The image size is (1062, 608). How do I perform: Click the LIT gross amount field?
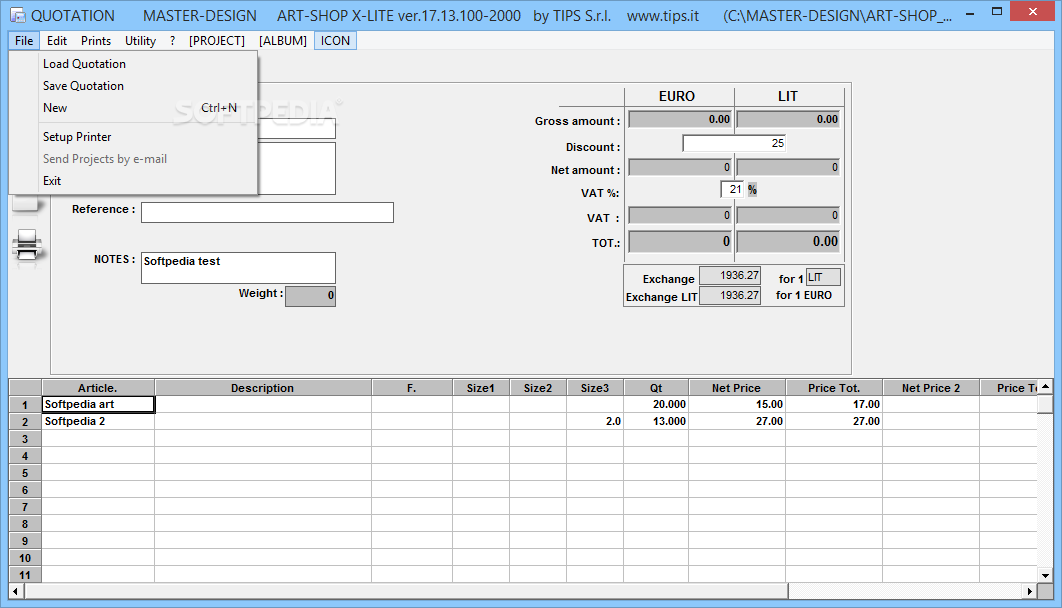(788, 119)
